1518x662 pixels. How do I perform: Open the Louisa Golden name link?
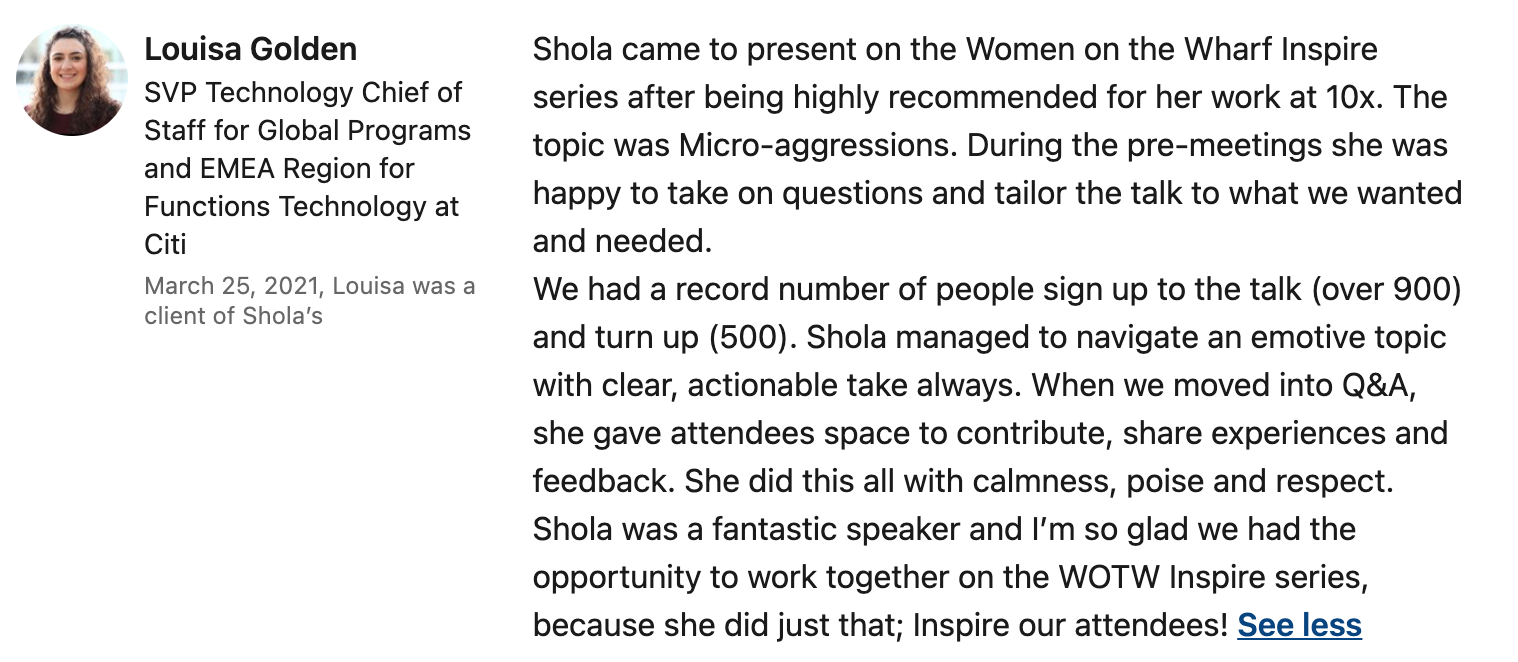point(251,49)
